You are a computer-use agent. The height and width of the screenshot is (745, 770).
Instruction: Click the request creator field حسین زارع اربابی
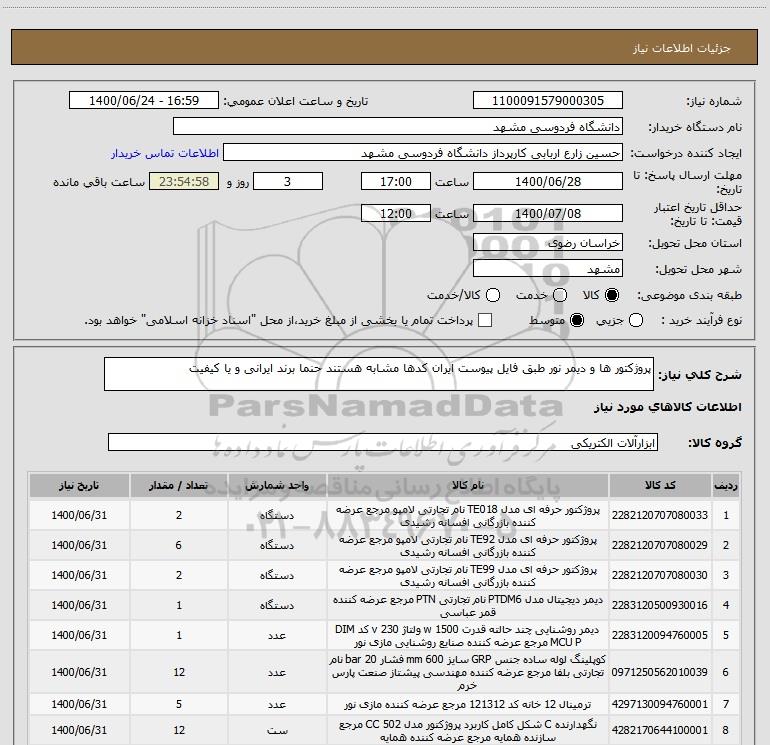pos(423,153)
